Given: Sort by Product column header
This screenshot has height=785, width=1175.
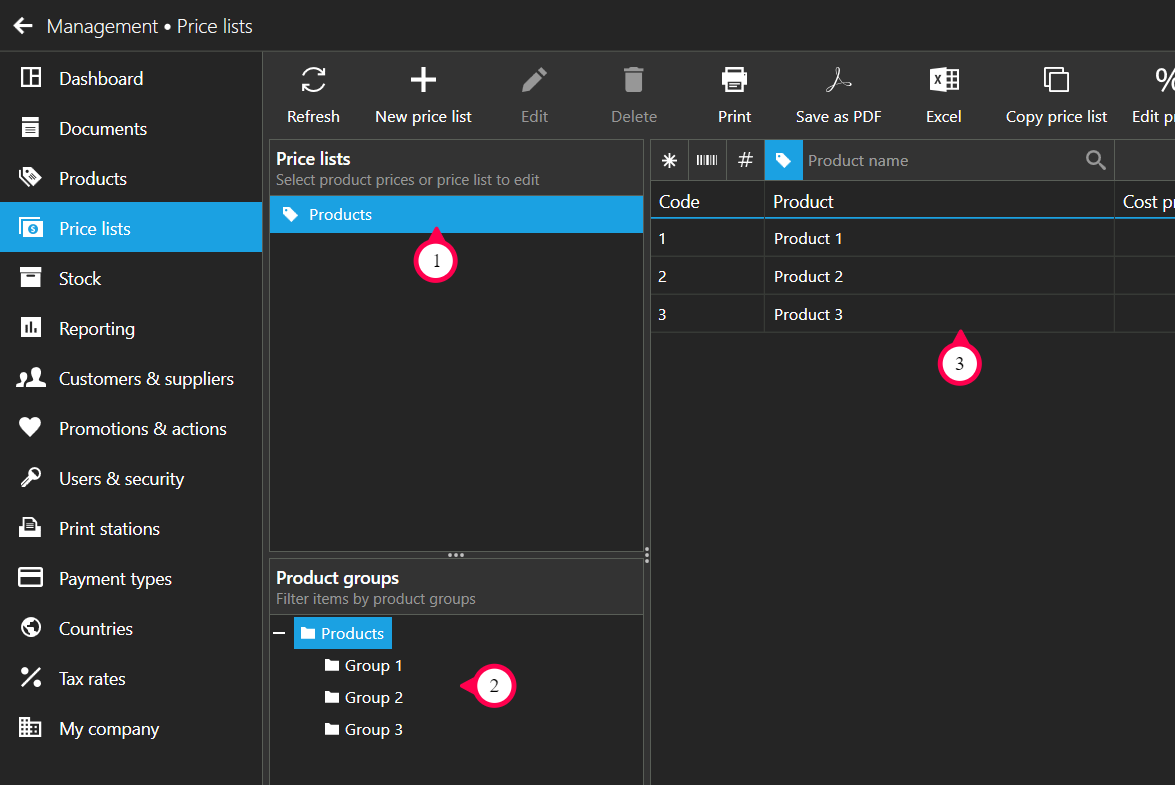Looking at the screenshot, I should tap(939, 201).
